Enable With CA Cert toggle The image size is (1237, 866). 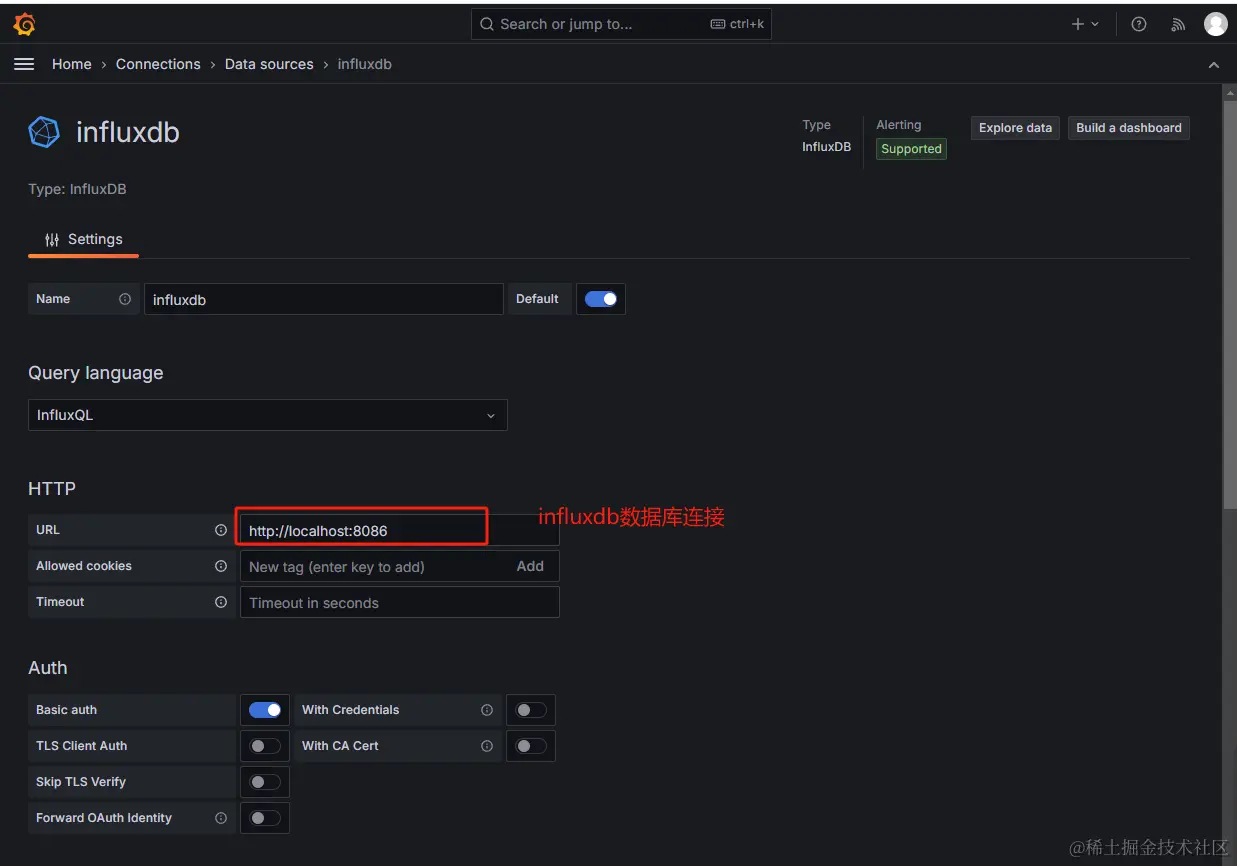(531, 746)
